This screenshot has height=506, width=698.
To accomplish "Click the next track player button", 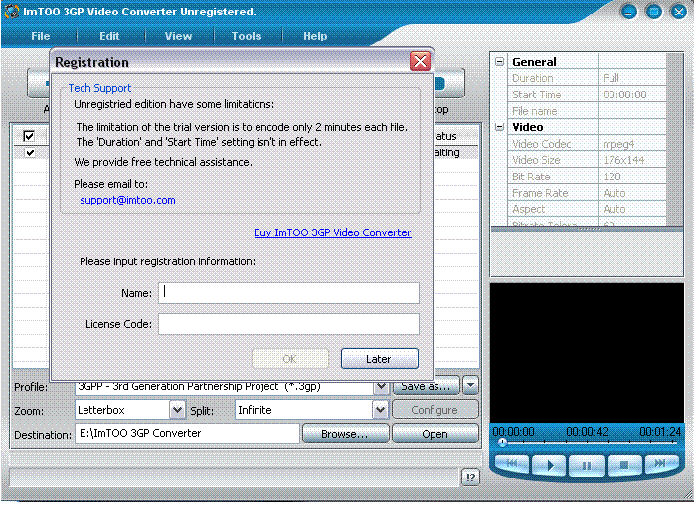I will tap(661, 464).
